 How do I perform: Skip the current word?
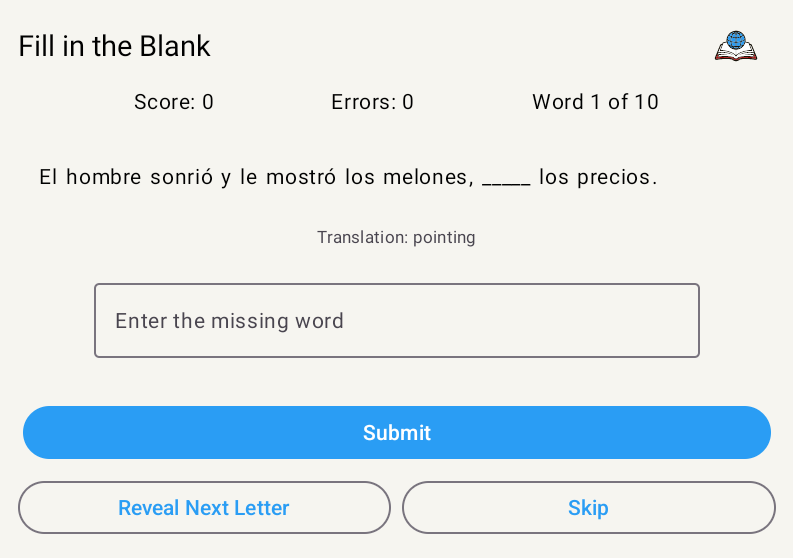tap(589, 507)
